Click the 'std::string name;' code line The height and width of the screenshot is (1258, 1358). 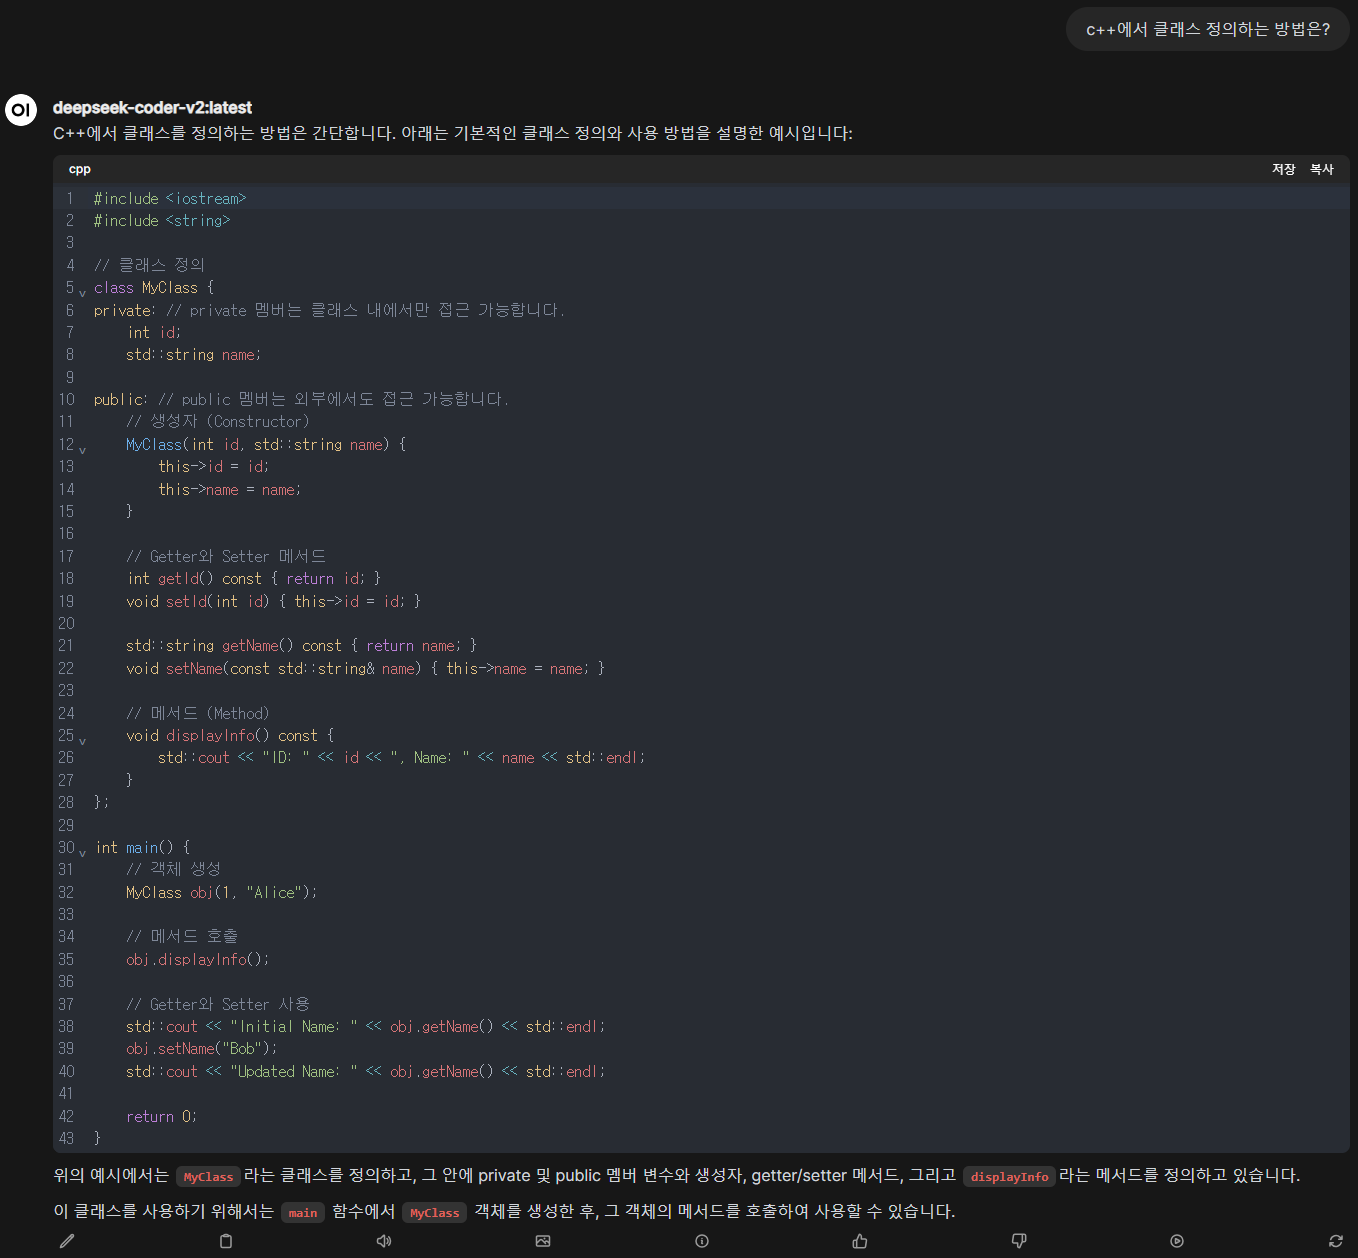click(x=194, y=354)
